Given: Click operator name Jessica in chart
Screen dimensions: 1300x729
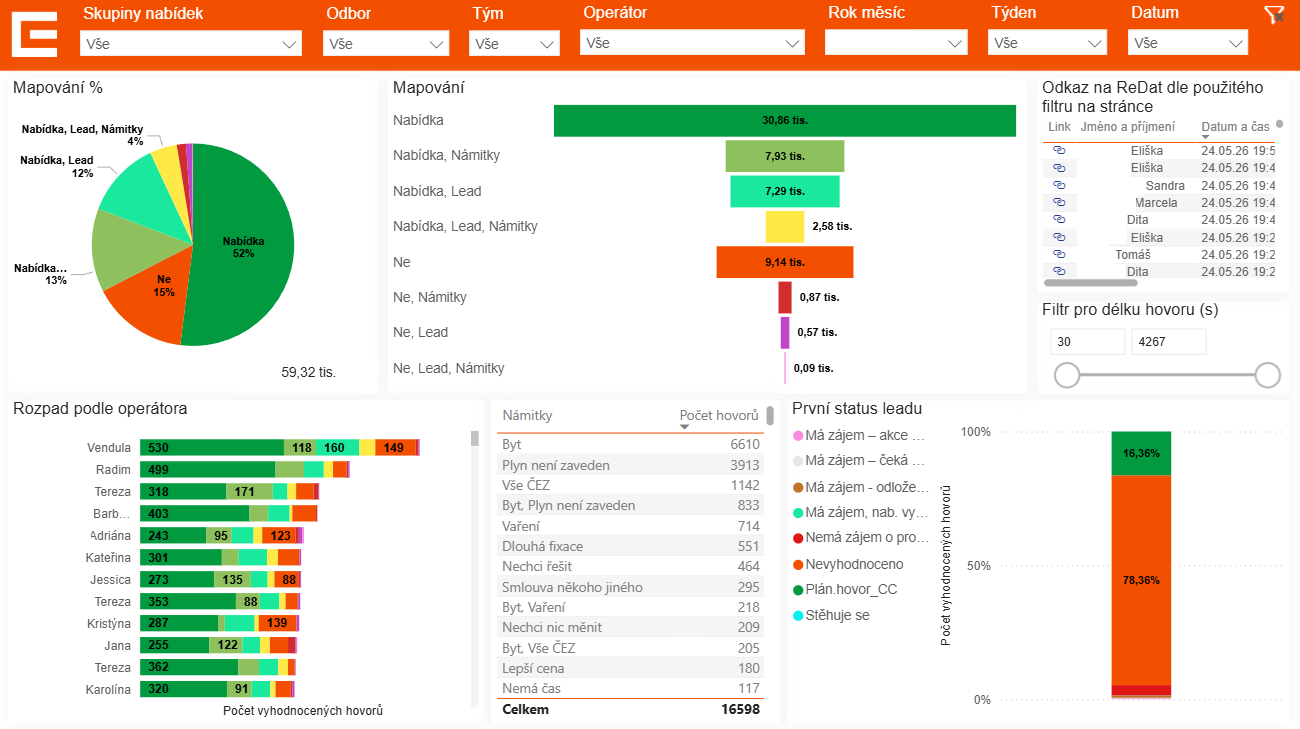Looking at the screenshot, I should pos(110,580).
